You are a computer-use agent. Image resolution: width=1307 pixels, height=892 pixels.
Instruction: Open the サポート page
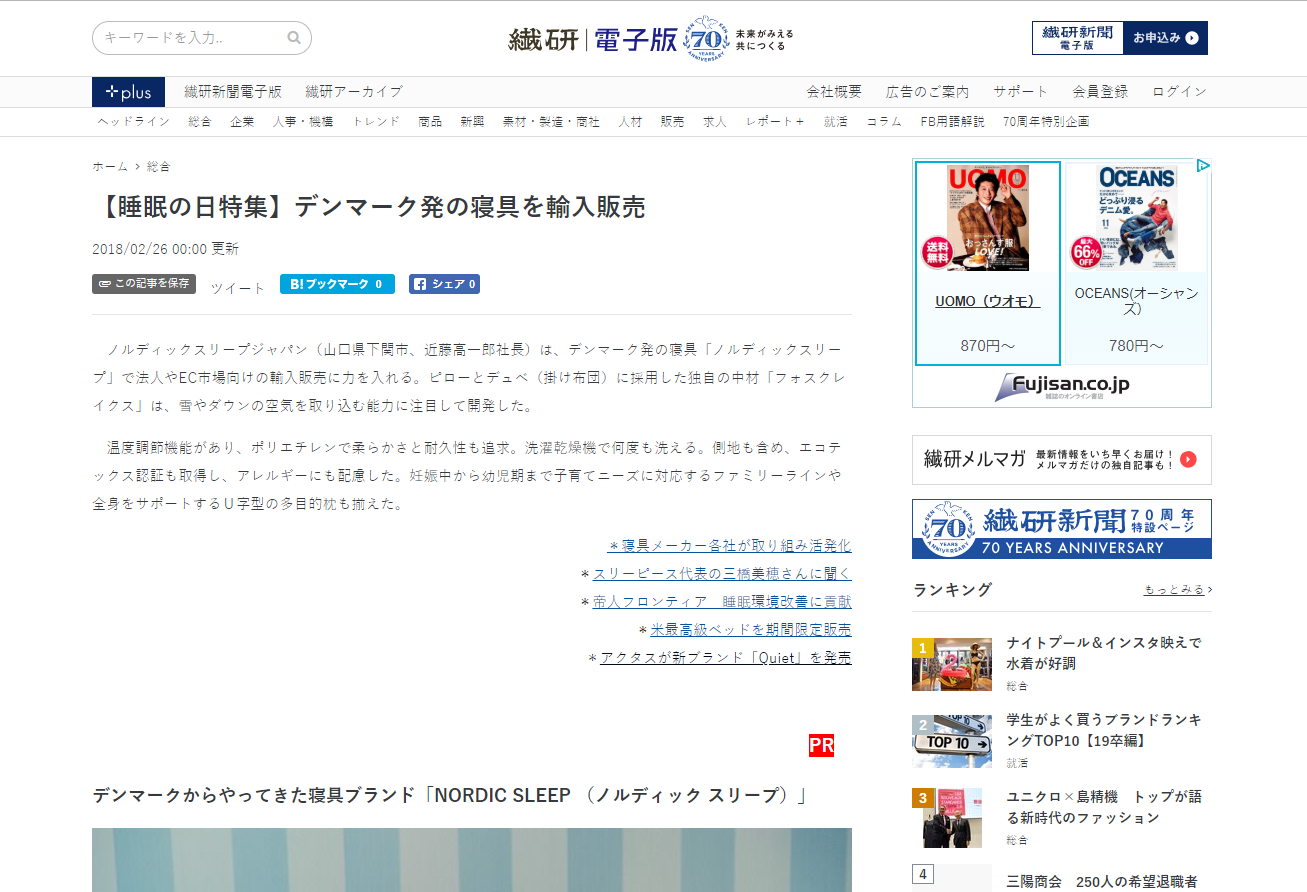coord(1021,92)
